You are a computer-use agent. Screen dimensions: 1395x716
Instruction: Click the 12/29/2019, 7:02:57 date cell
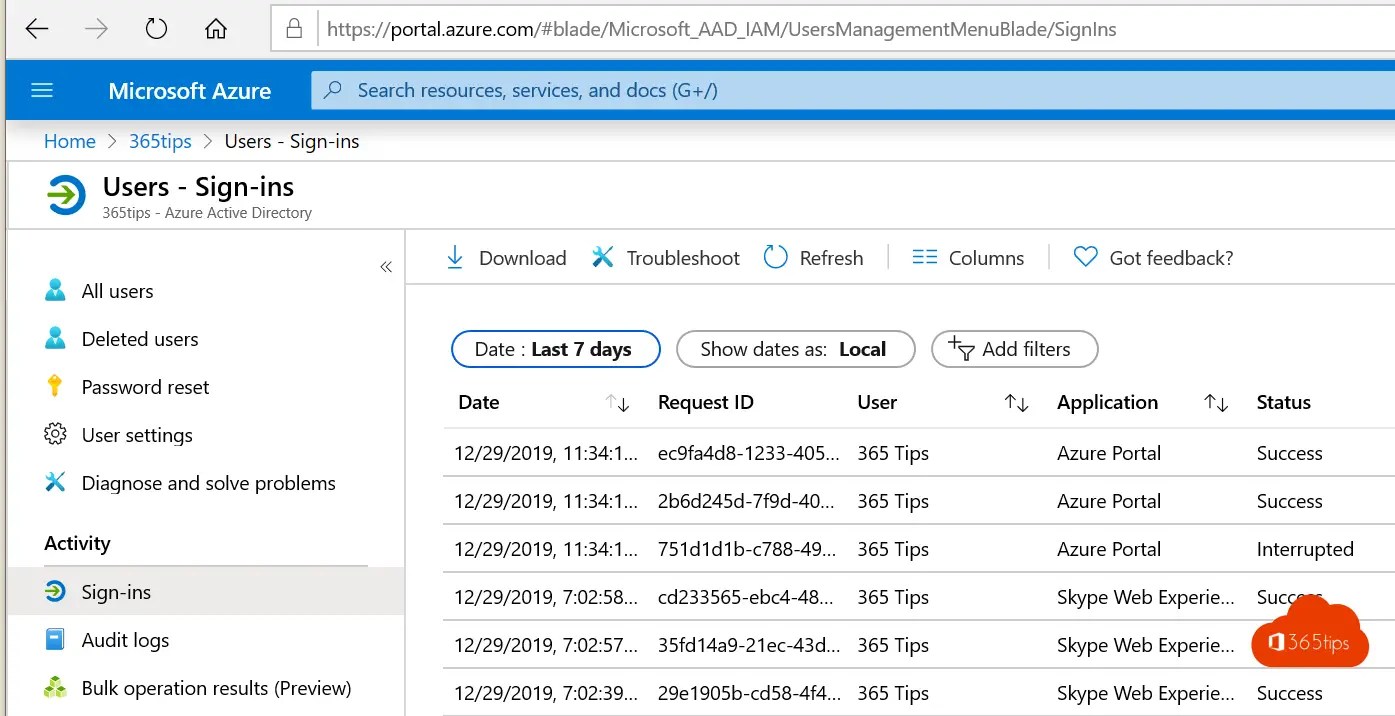(546, 645)
